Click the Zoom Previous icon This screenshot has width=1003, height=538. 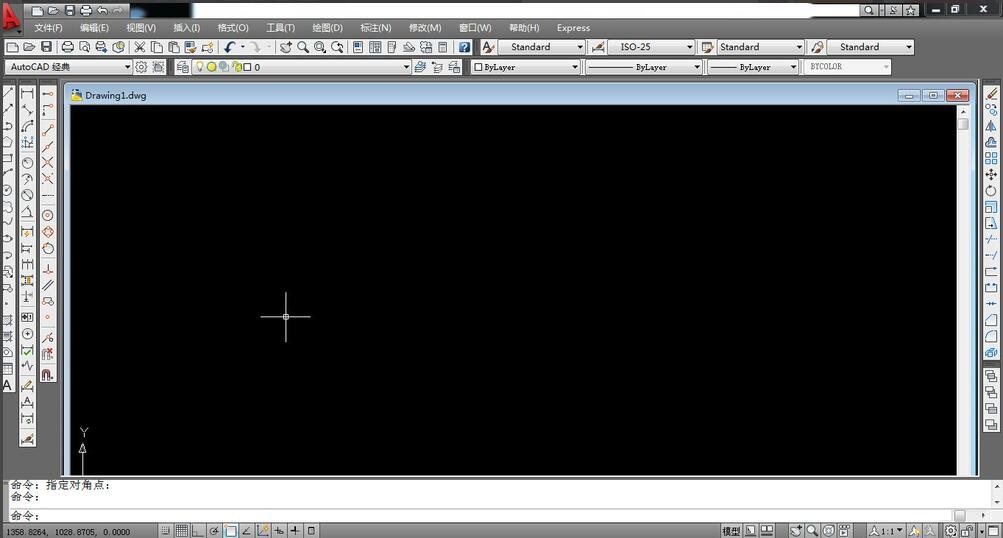point(337,47)
